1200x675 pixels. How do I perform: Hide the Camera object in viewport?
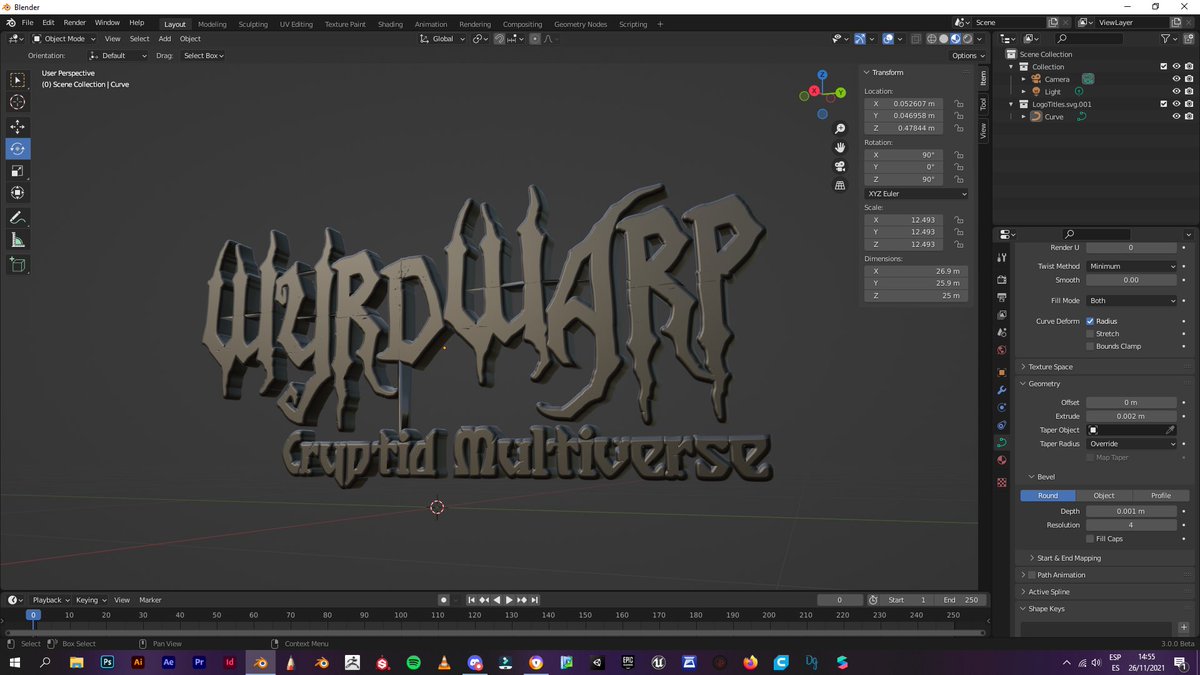(1176, 79)
